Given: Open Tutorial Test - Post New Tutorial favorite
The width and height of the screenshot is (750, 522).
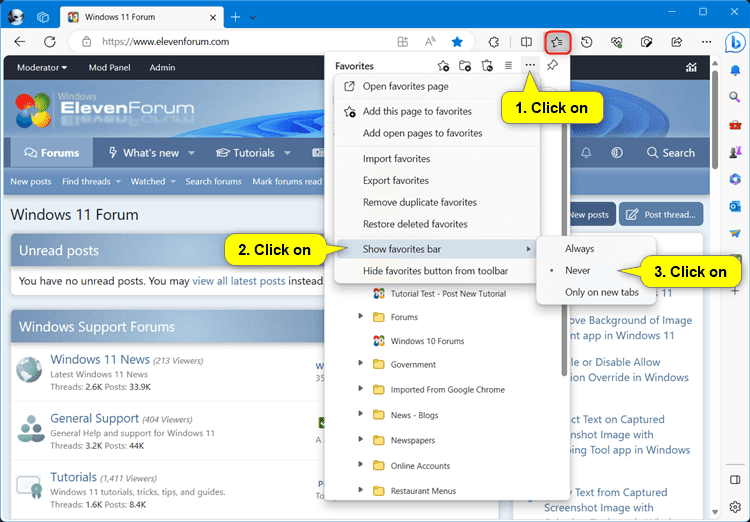Looking at the screenshot, I should [x=439, y=294].
